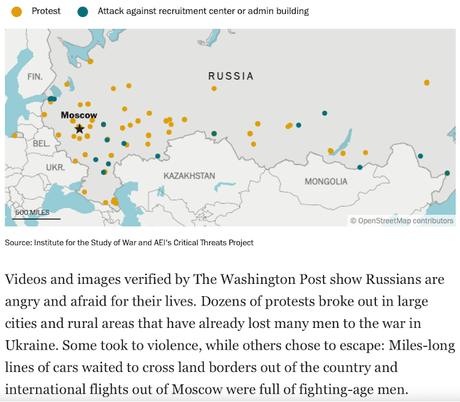Image resolution: width=460 pixels, height=402 pixels.
Task: Click the teal Attack legend dot
Action: point(82,12)
